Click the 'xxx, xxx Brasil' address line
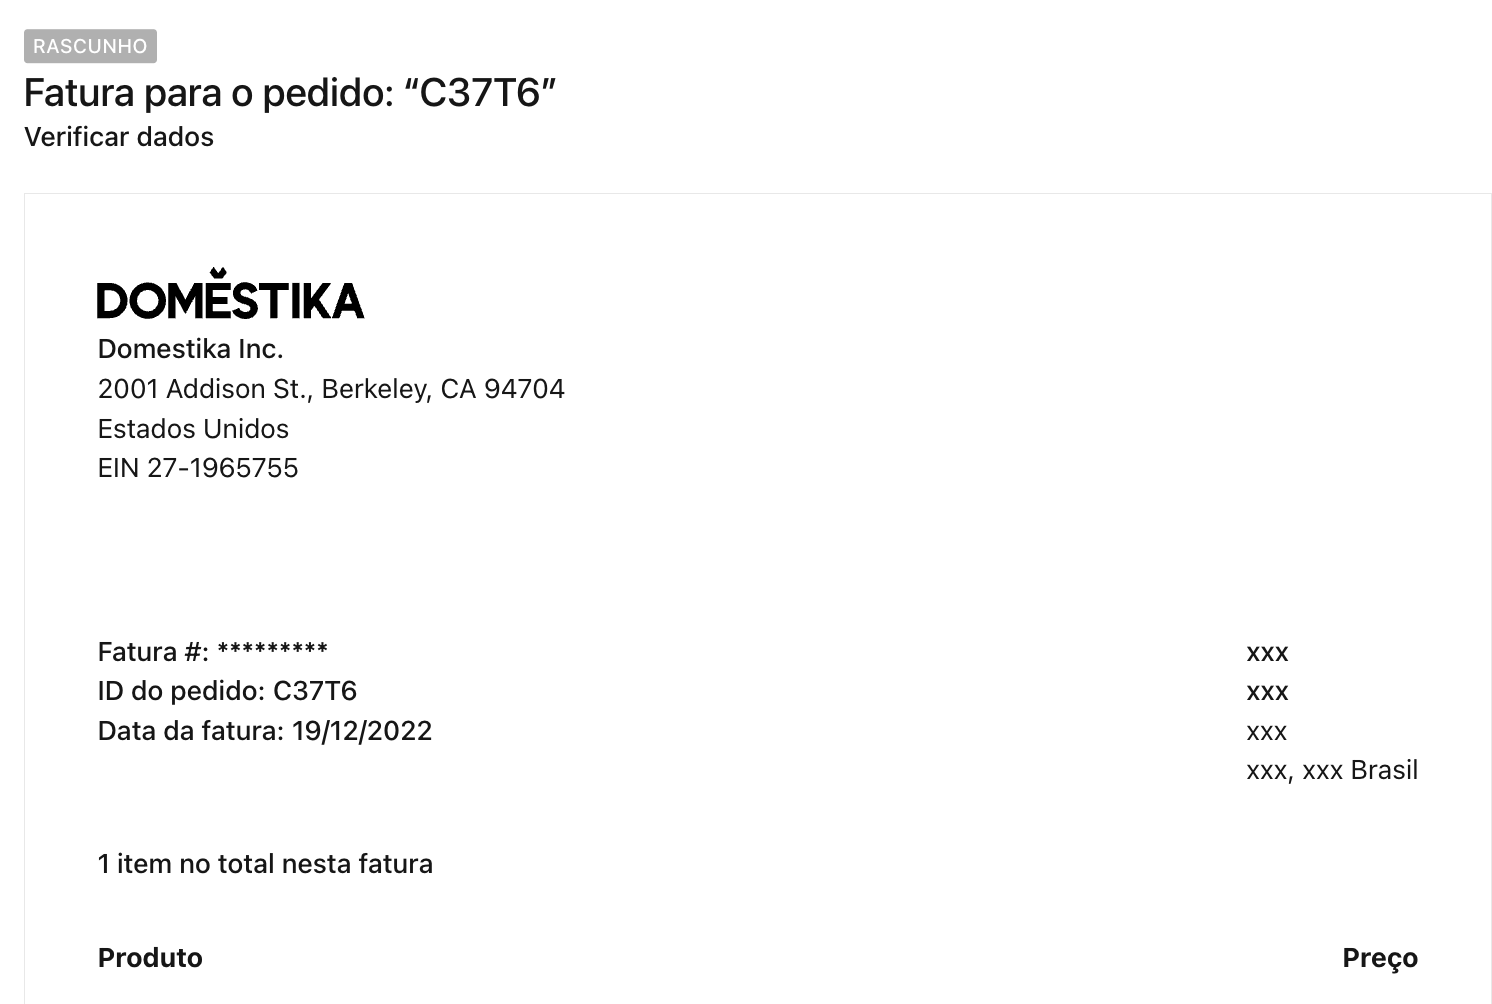This screenshot has height=1004, width=1492. pos(1332,771)
